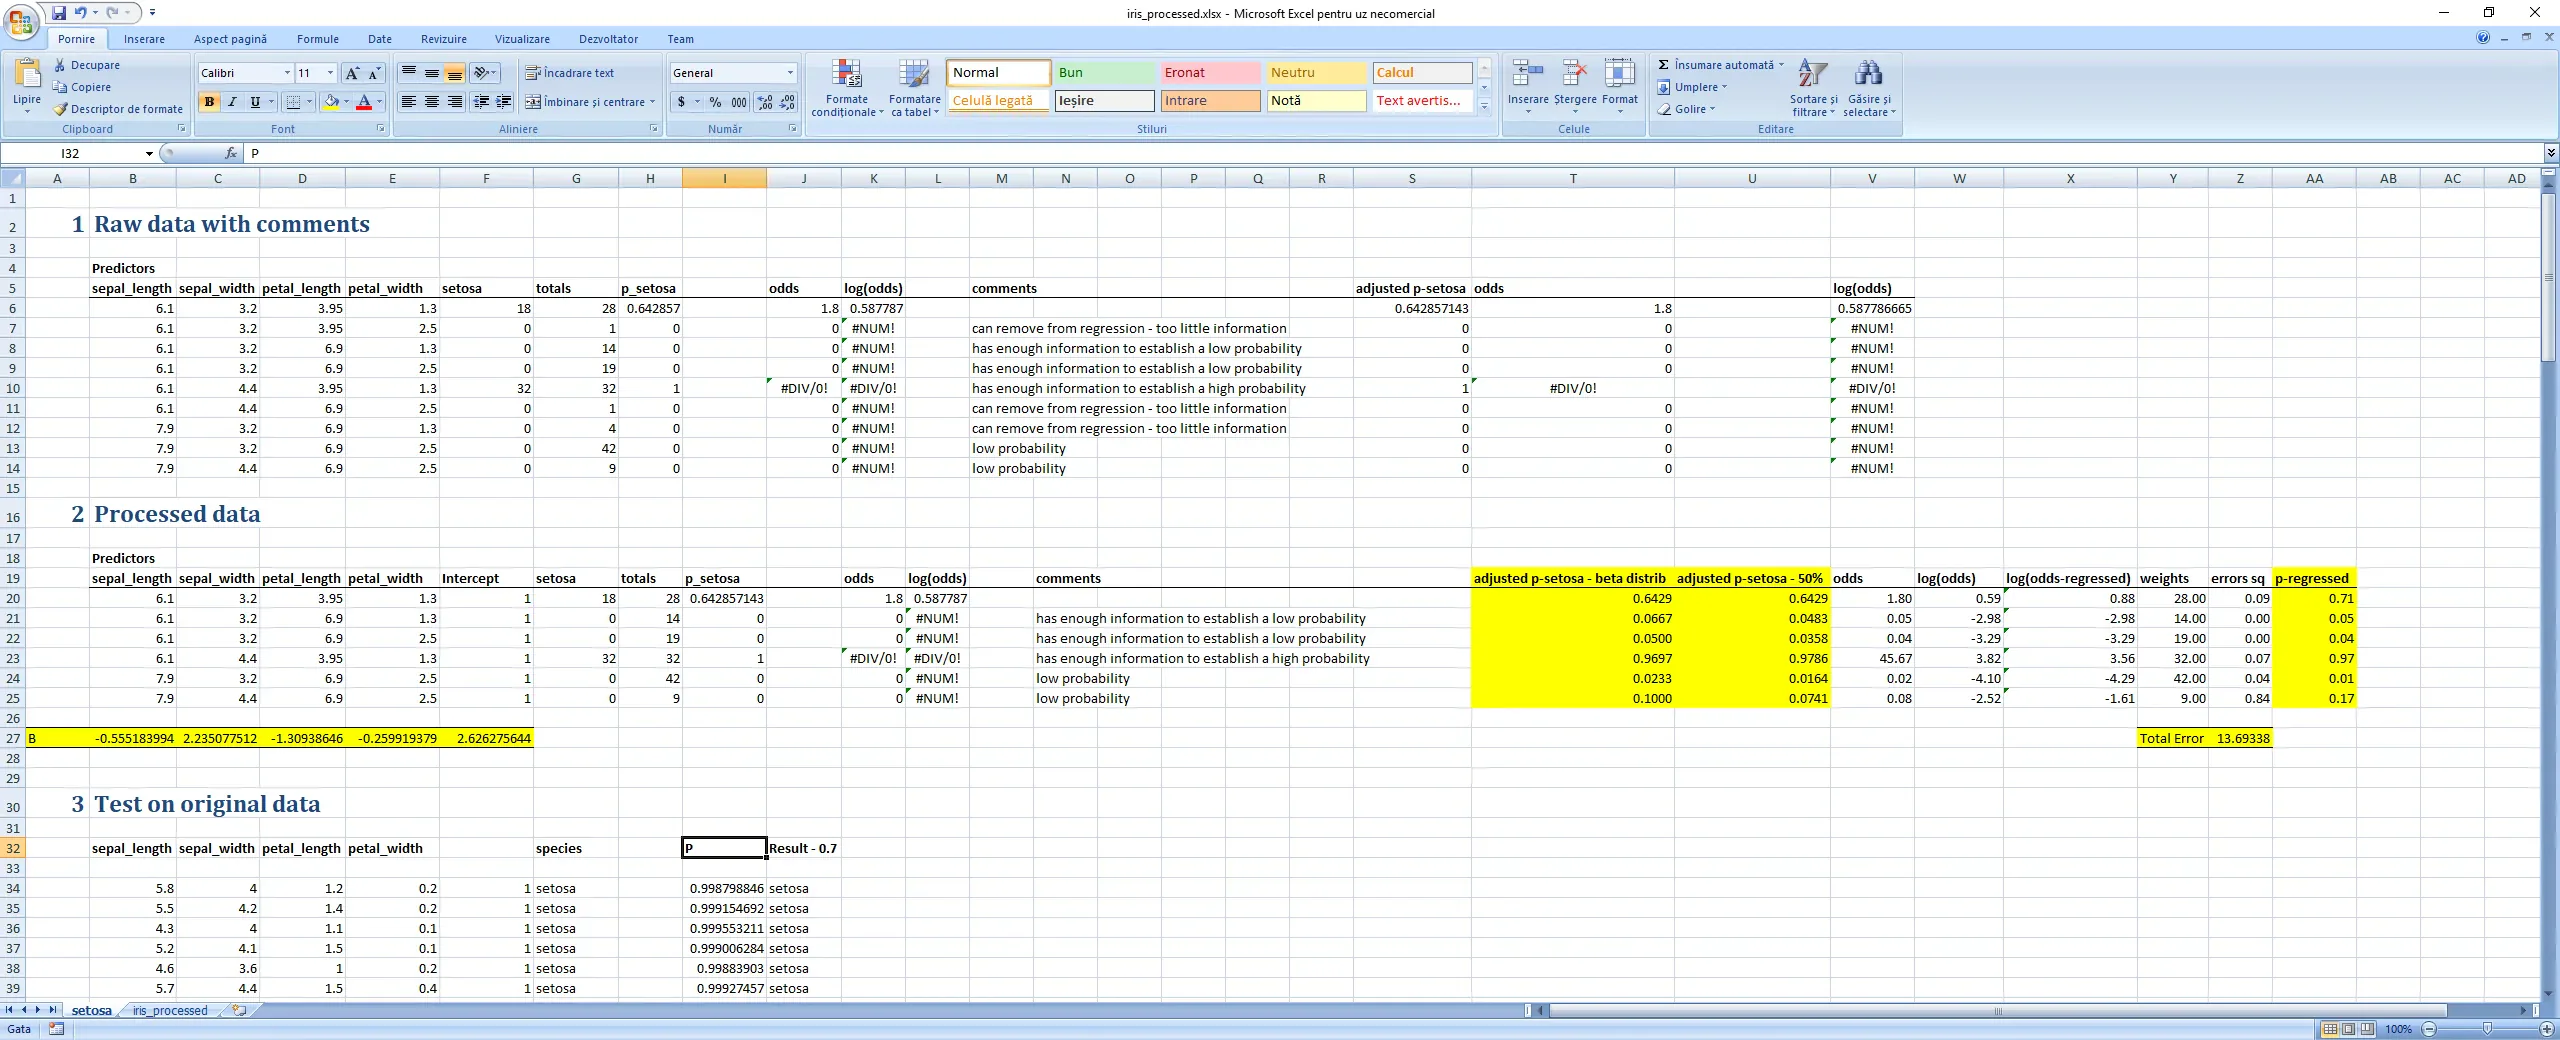
Task: Click the Copiere (Copy) icon
Action: tap(60, 87)
